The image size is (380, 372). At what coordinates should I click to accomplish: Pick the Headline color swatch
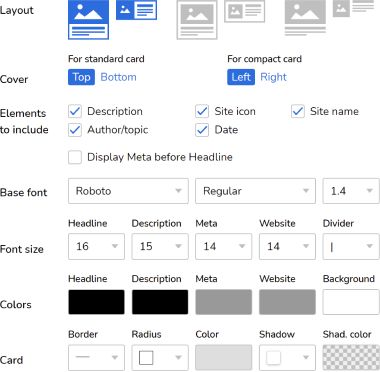coord(96,302)
